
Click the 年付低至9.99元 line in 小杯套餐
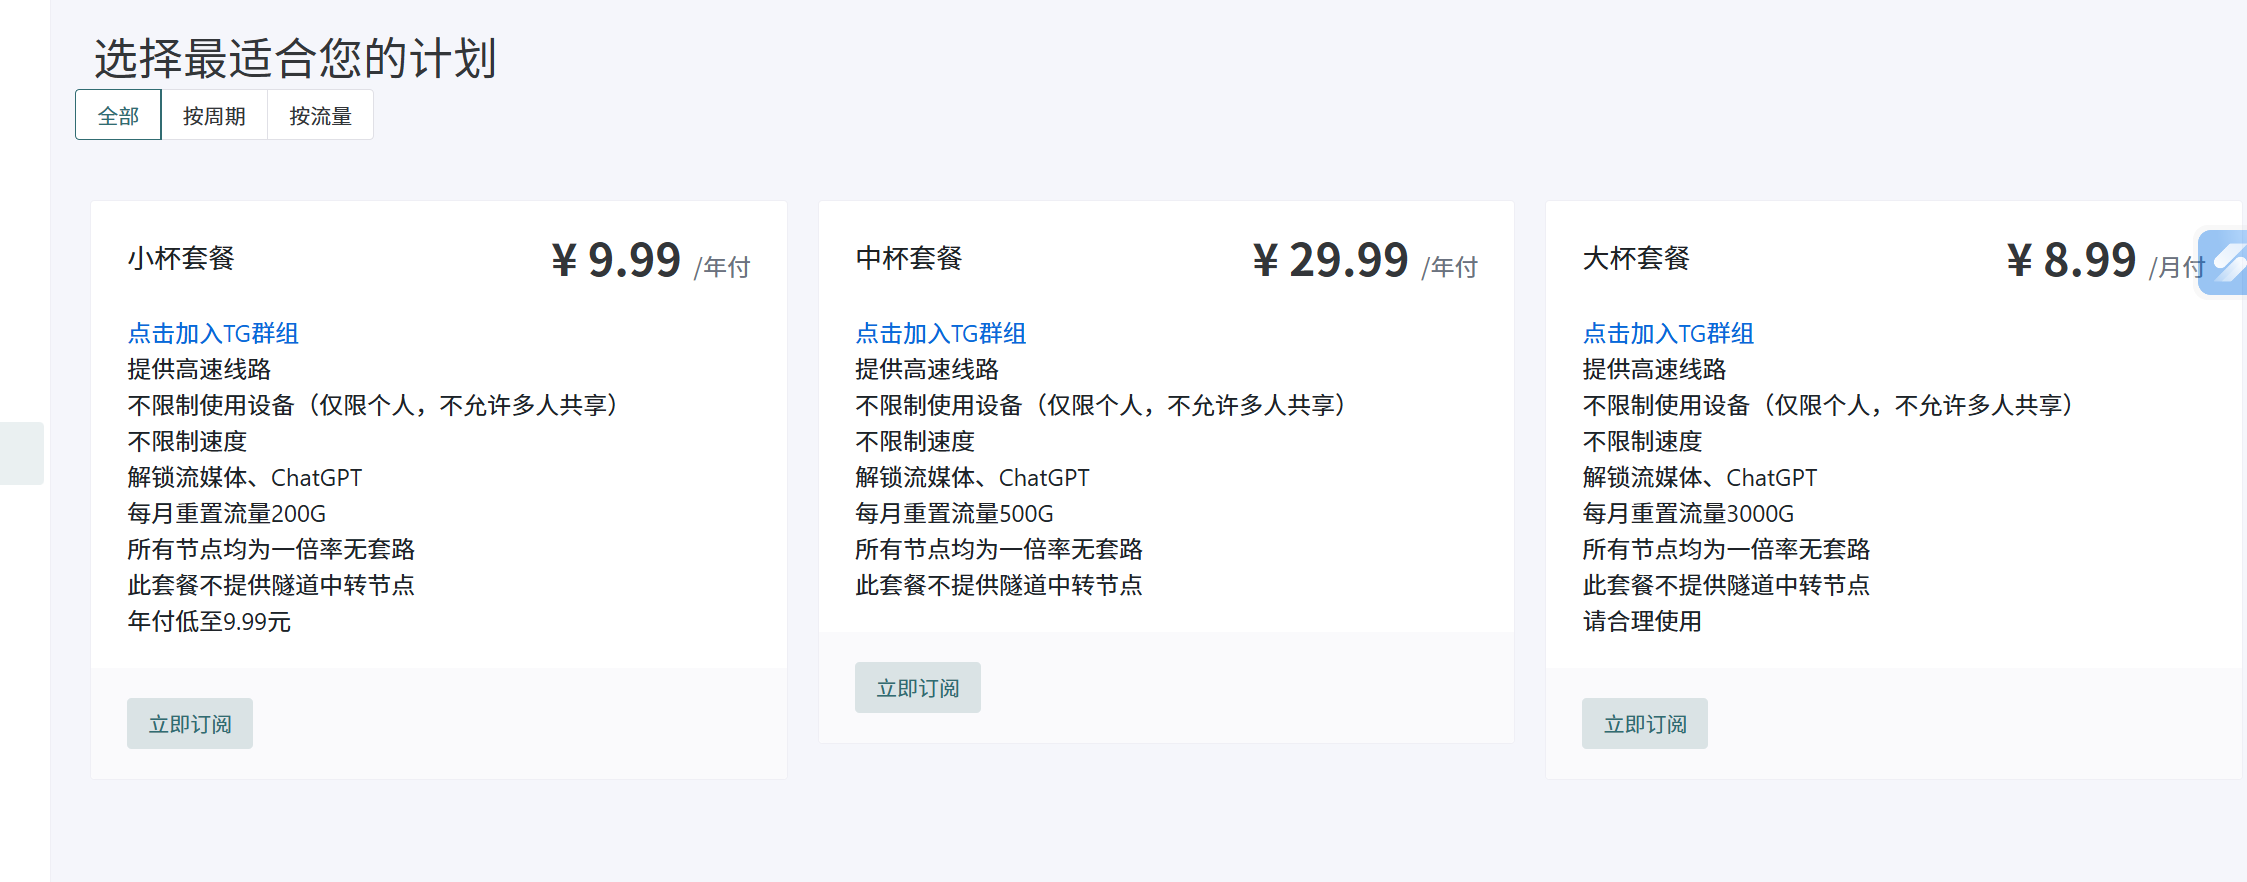(x=209, y=622)
